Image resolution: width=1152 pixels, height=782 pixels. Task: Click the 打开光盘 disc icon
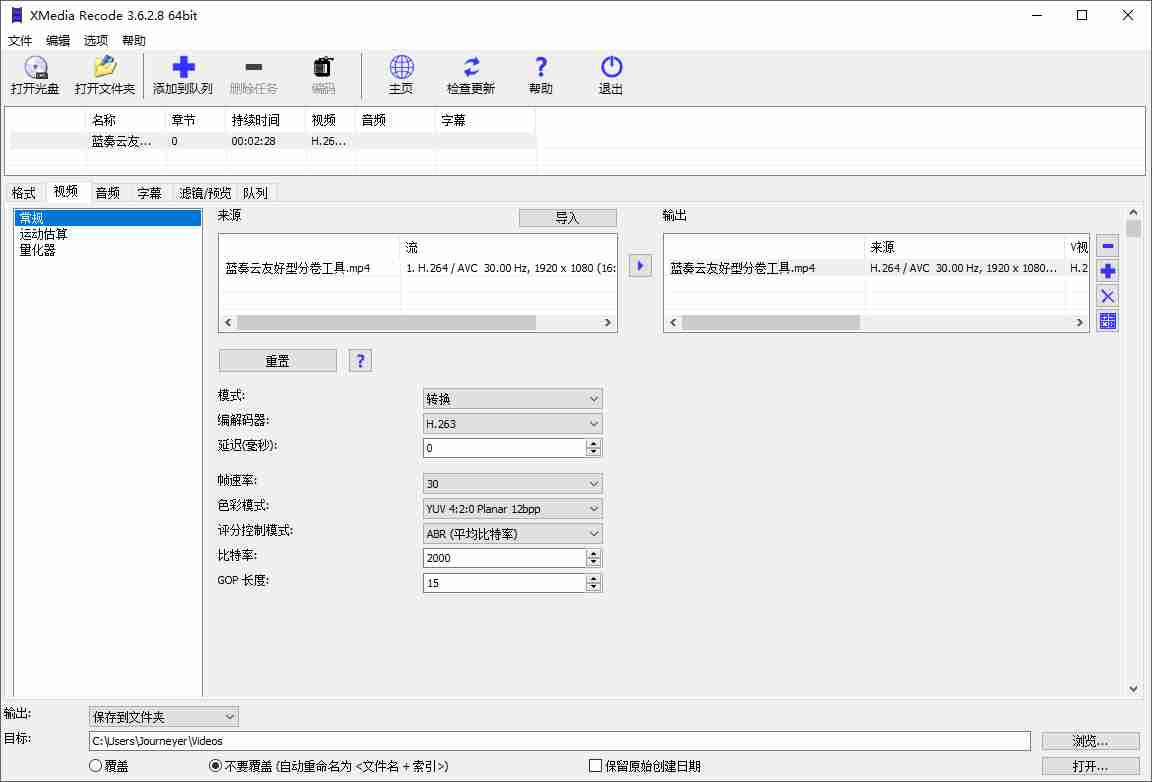(x=36, y=68)
